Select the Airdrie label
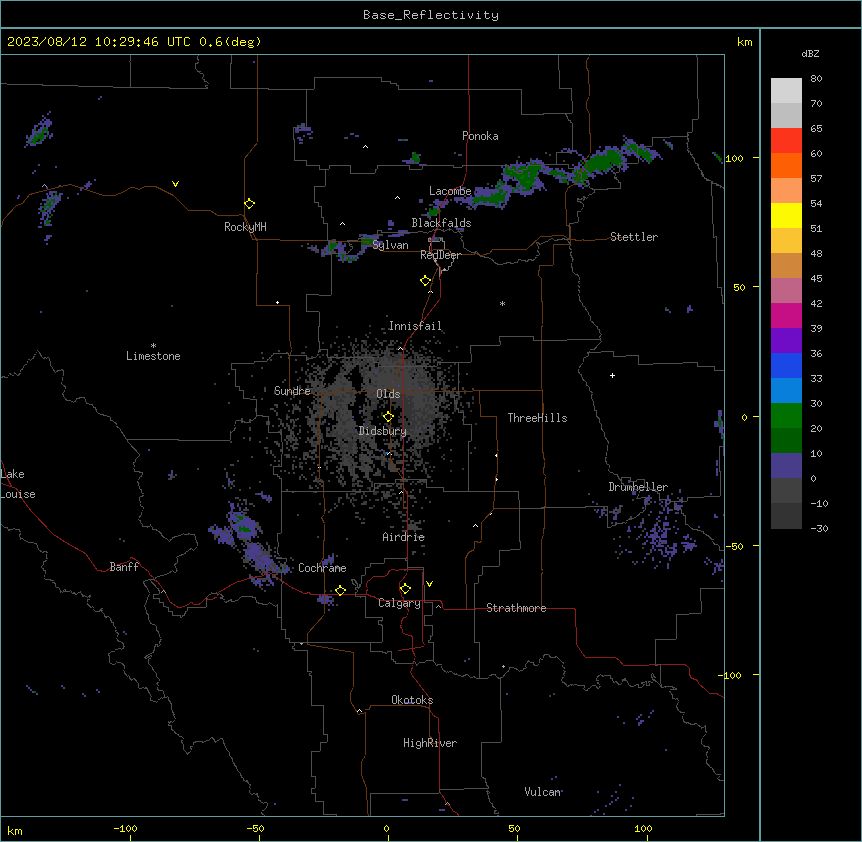Screen dimensions: 862x842 (x=404, y=537)
